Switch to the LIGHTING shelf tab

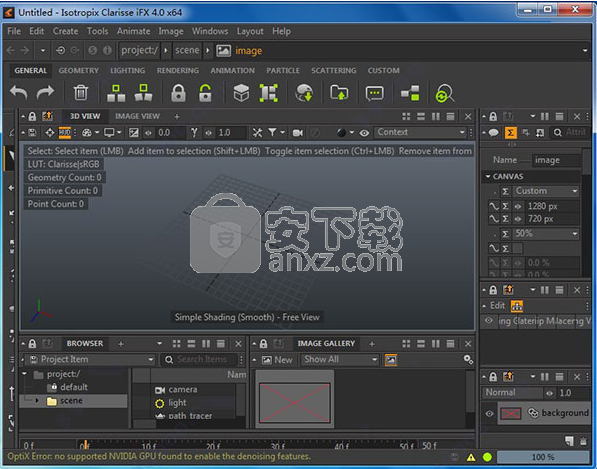point(128,70)
